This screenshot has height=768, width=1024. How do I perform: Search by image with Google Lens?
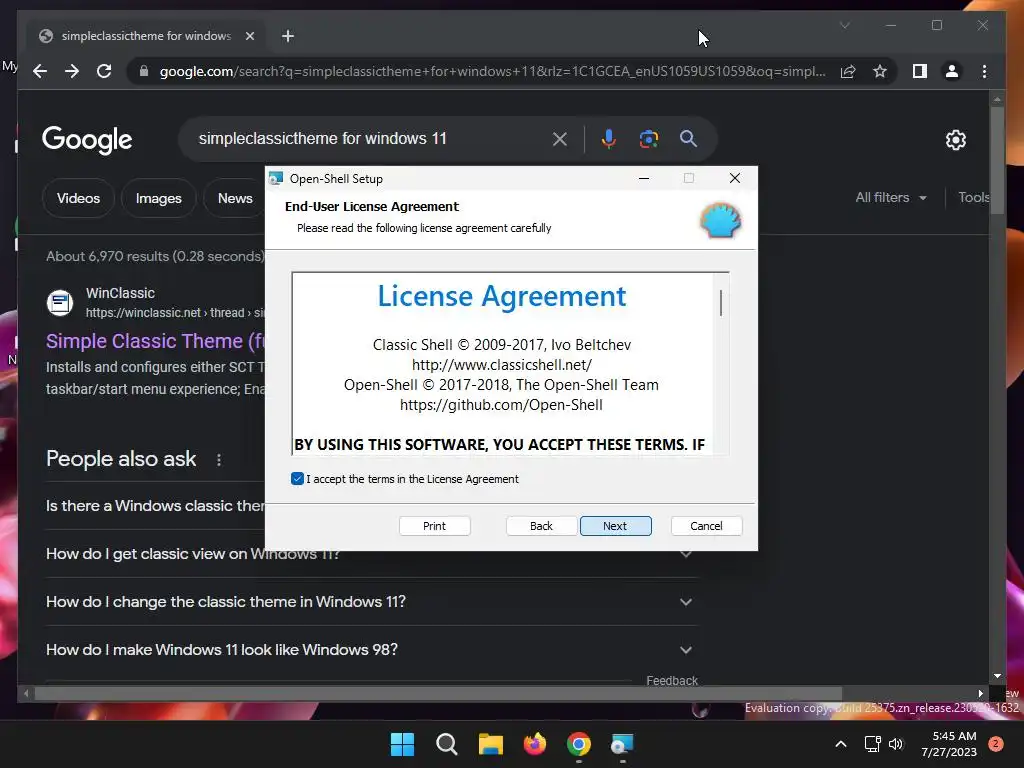tap(648, 139)
